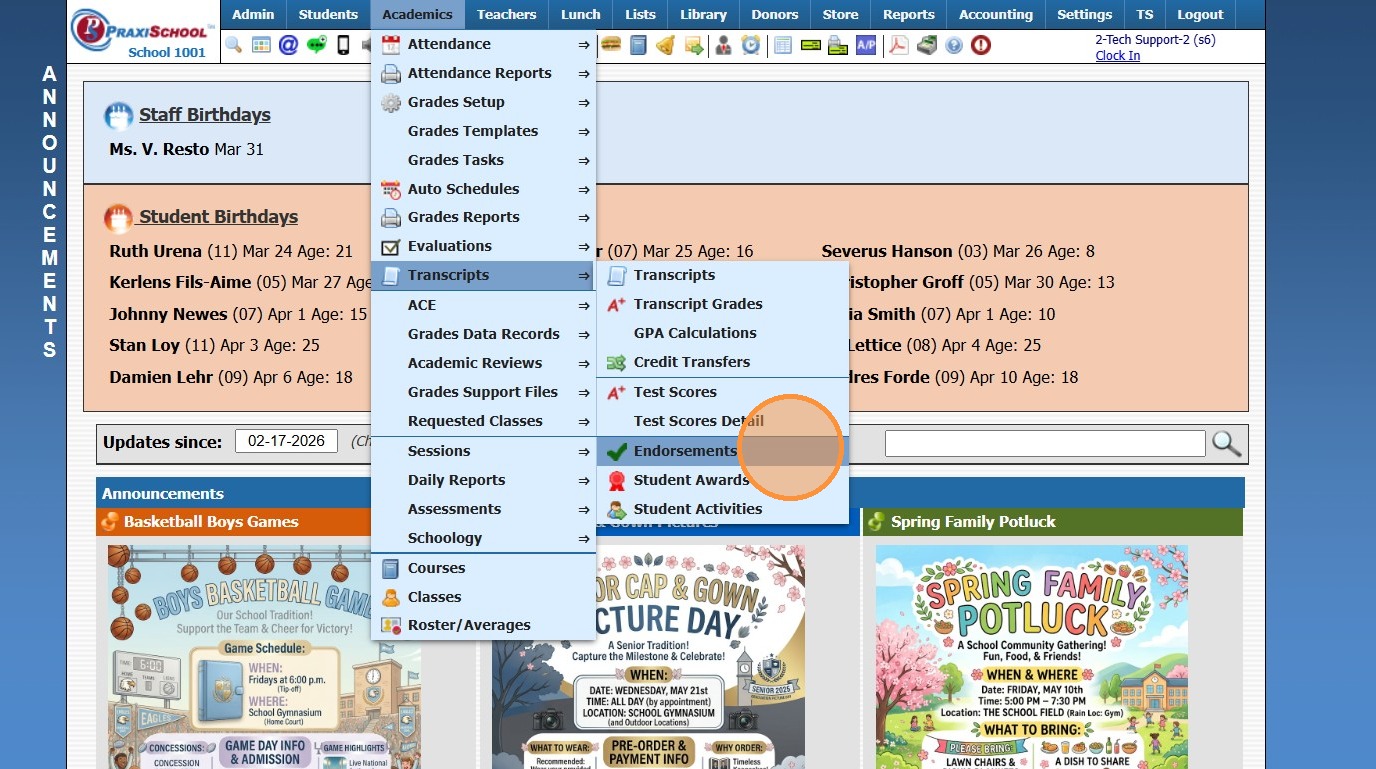Select Endorsements in the Transcripts submenu
This screenshot has height=769, width=1376.
tap(723, 451)
